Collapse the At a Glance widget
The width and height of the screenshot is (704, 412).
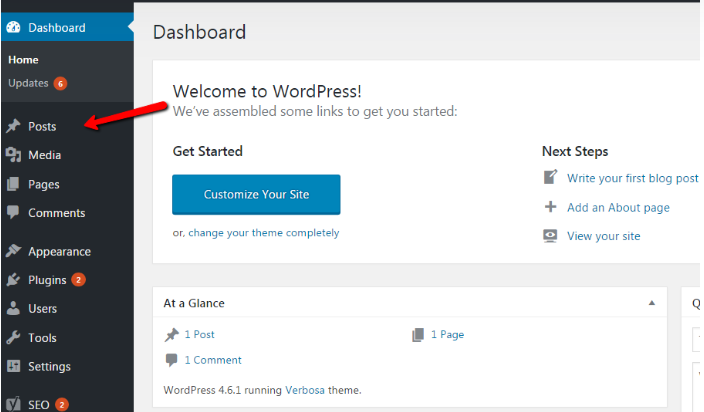652,303
